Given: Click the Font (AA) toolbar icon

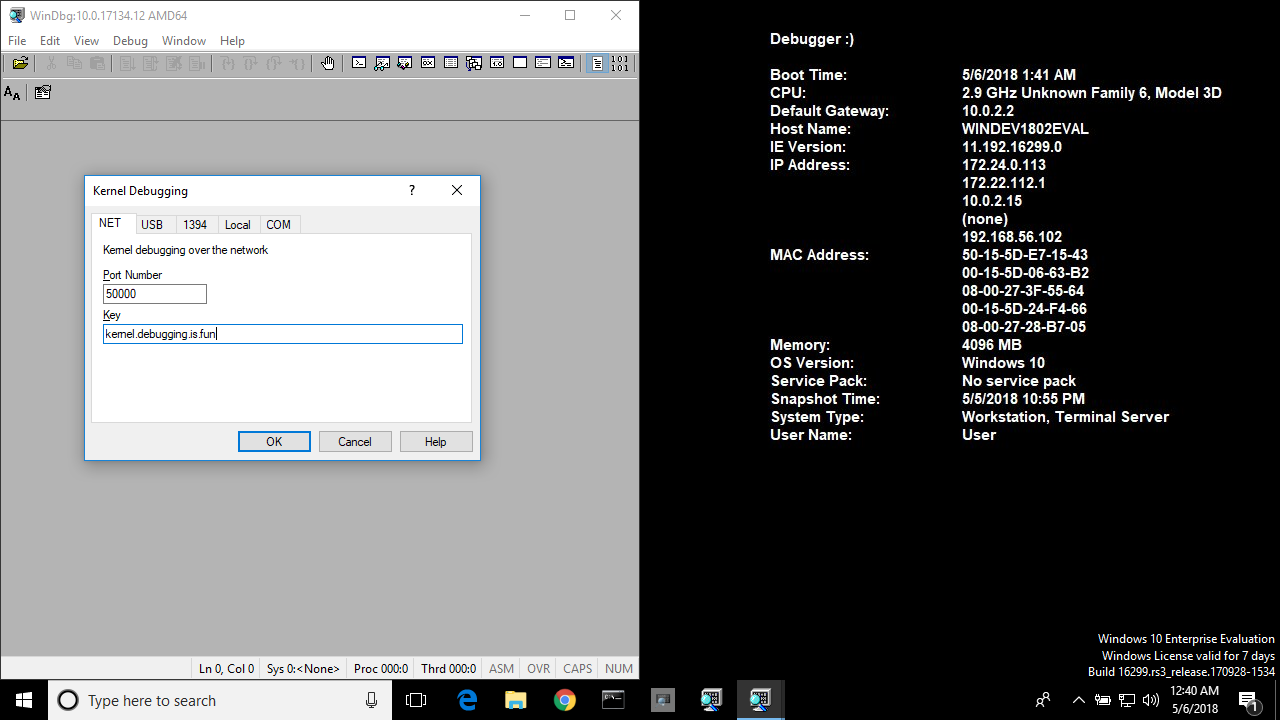Looking at the screenshot, I should point(12,93).
